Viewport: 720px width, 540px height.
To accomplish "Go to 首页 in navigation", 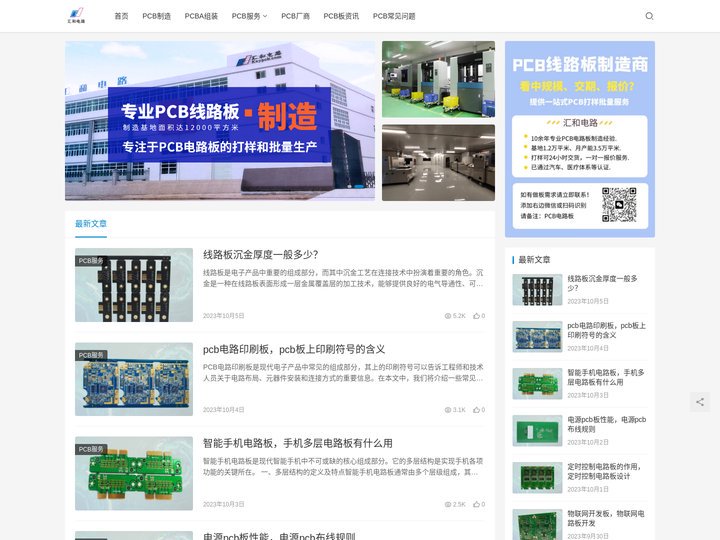I will [x=121, y=16].
